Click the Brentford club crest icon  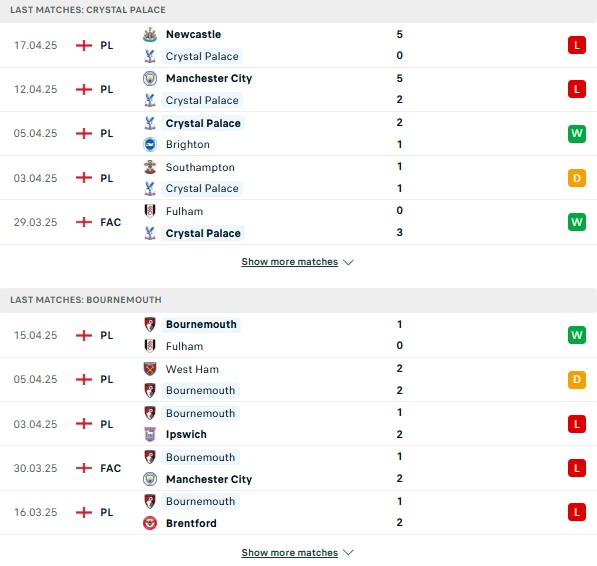click(x=150, y=523)
